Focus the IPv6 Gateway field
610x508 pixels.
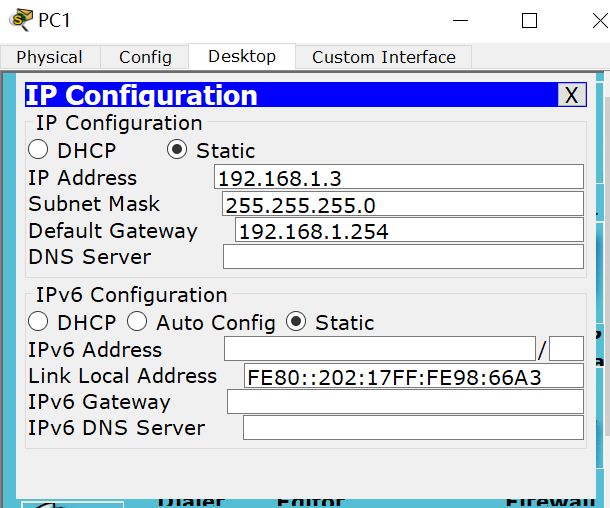405,402
